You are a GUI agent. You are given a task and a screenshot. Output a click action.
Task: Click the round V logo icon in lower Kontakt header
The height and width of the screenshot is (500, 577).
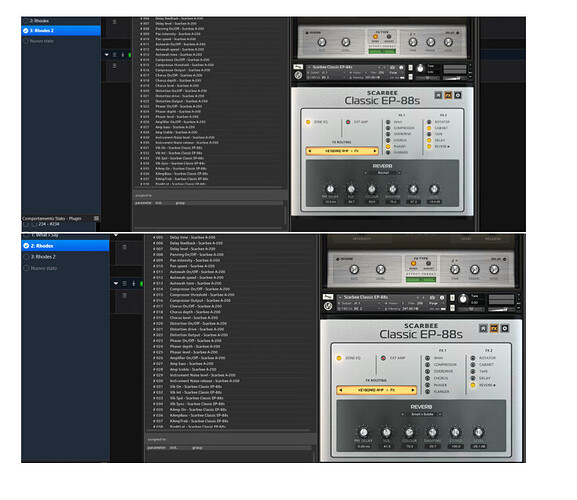tap(328, 306)
